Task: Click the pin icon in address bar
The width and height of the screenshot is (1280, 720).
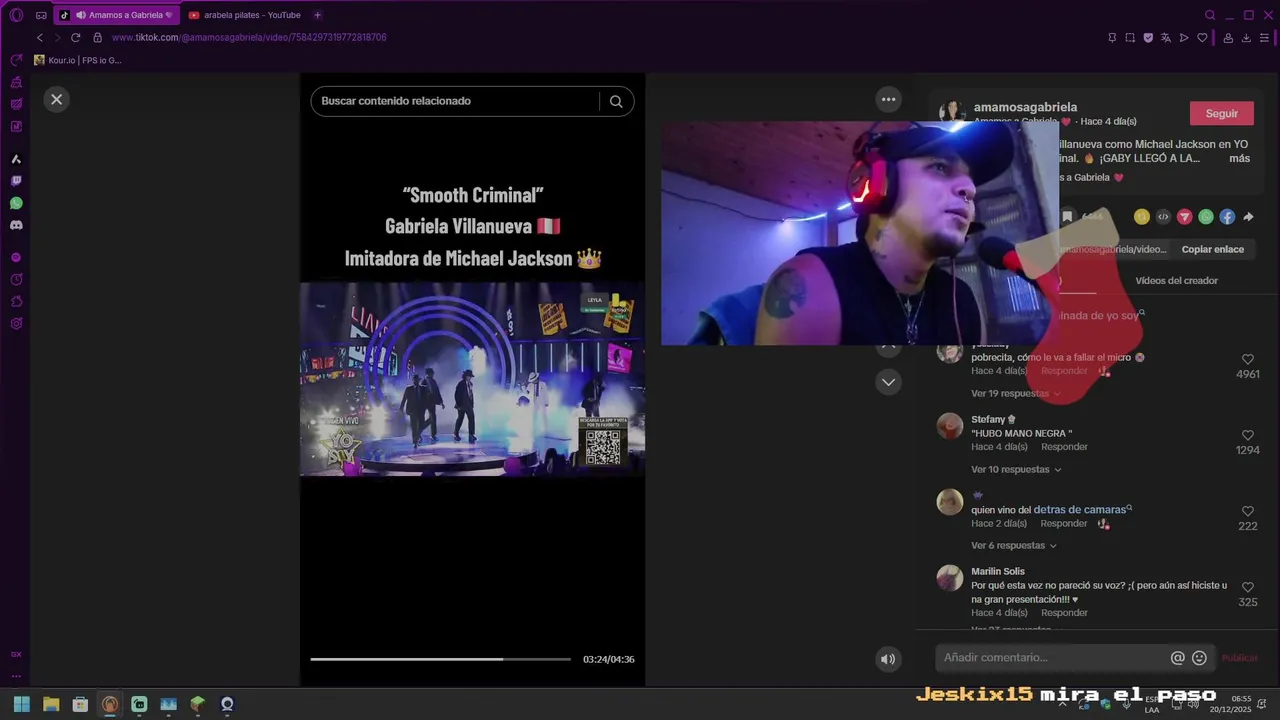Action: (1112, 38)
